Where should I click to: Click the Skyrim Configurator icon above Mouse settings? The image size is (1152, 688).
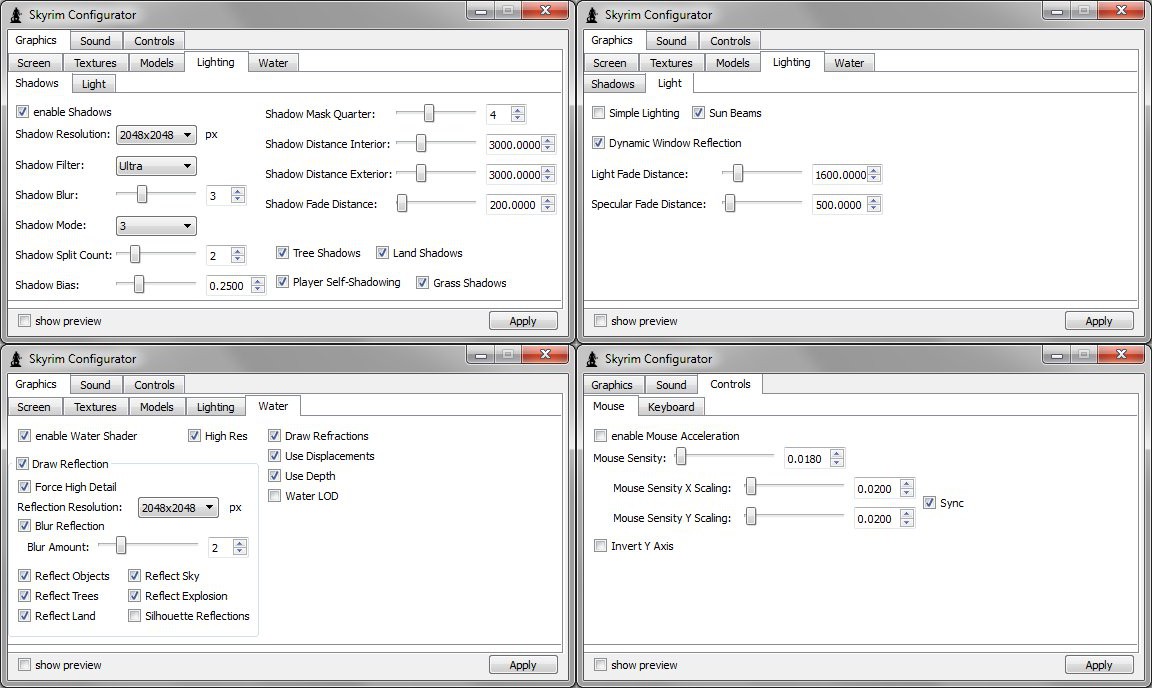pyautogui.click(x=592, y=359)
